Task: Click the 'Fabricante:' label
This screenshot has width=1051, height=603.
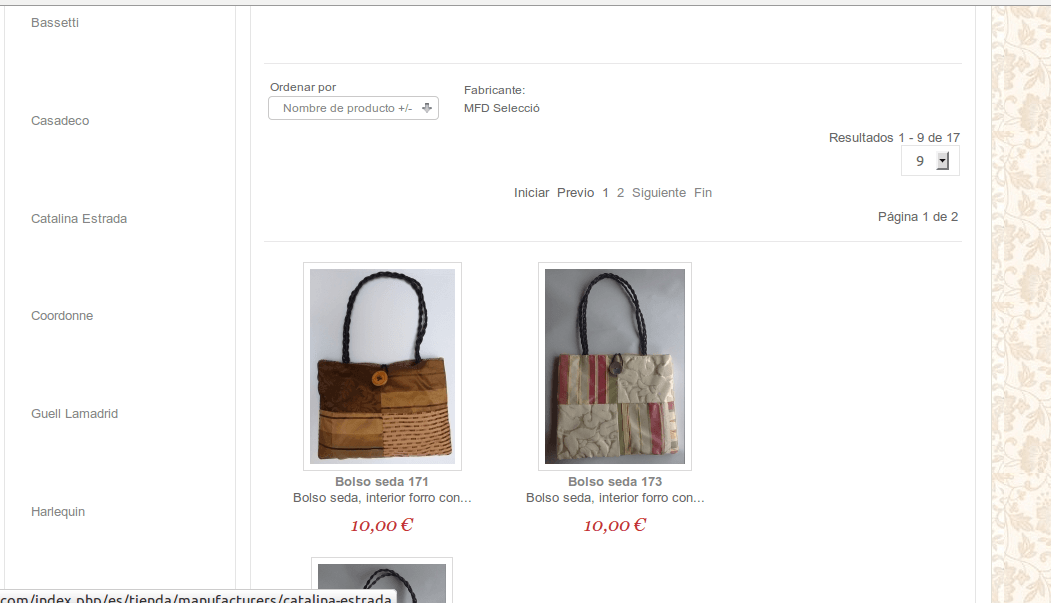Action: [x=494, y=90]
